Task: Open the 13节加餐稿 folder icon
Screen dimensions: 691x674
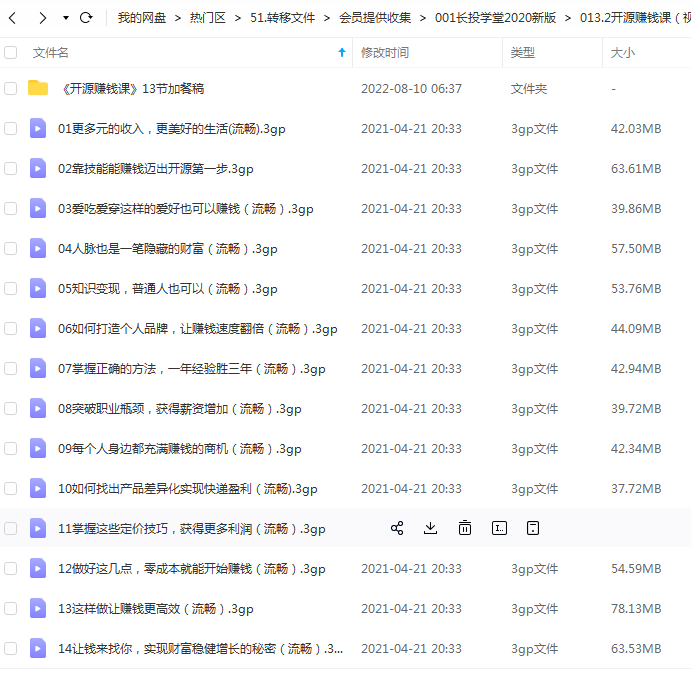Action: click(x=38, y=88)
